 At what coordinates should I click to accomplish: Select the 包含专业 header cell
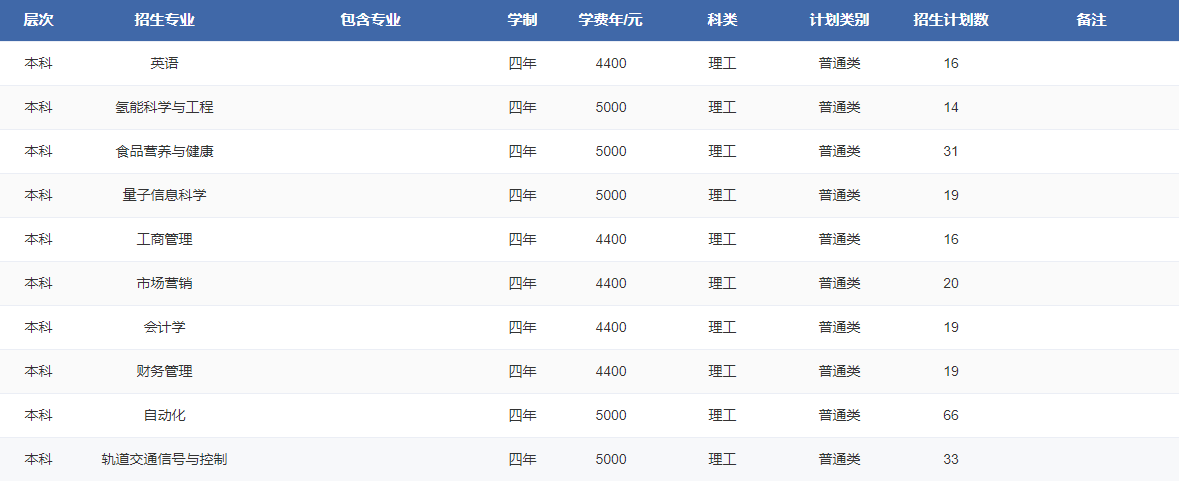pyautogui.click(x=370, y=20)
